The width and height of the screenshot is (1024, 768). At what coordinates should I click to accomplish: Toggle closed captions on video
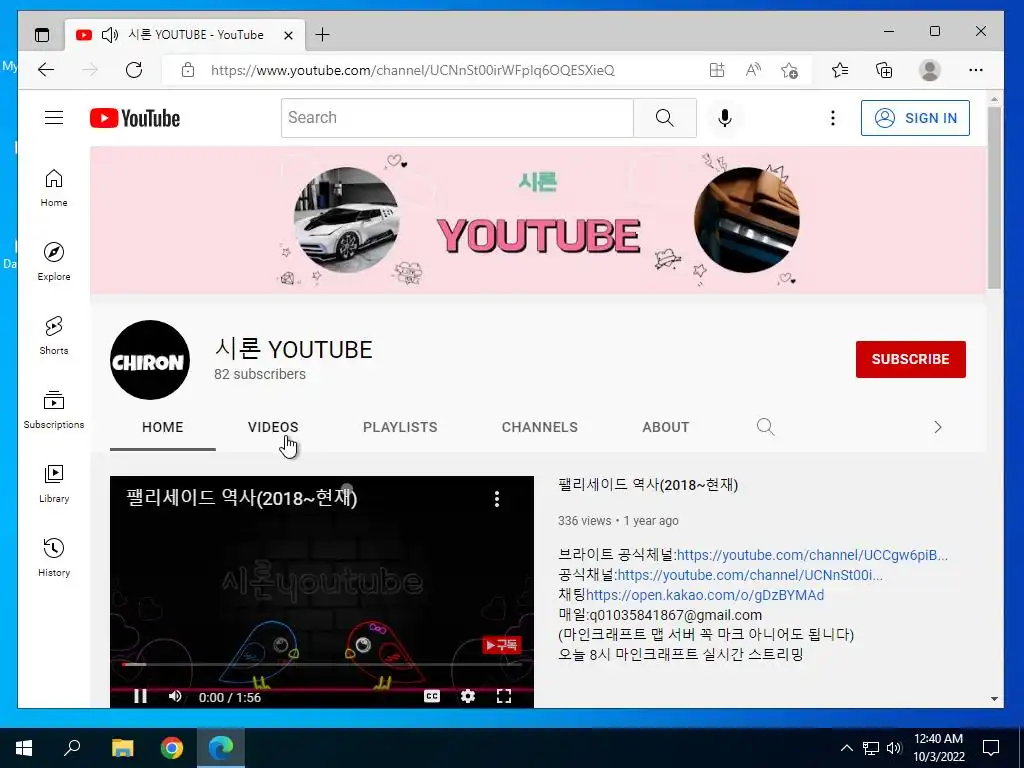[432, 696]
